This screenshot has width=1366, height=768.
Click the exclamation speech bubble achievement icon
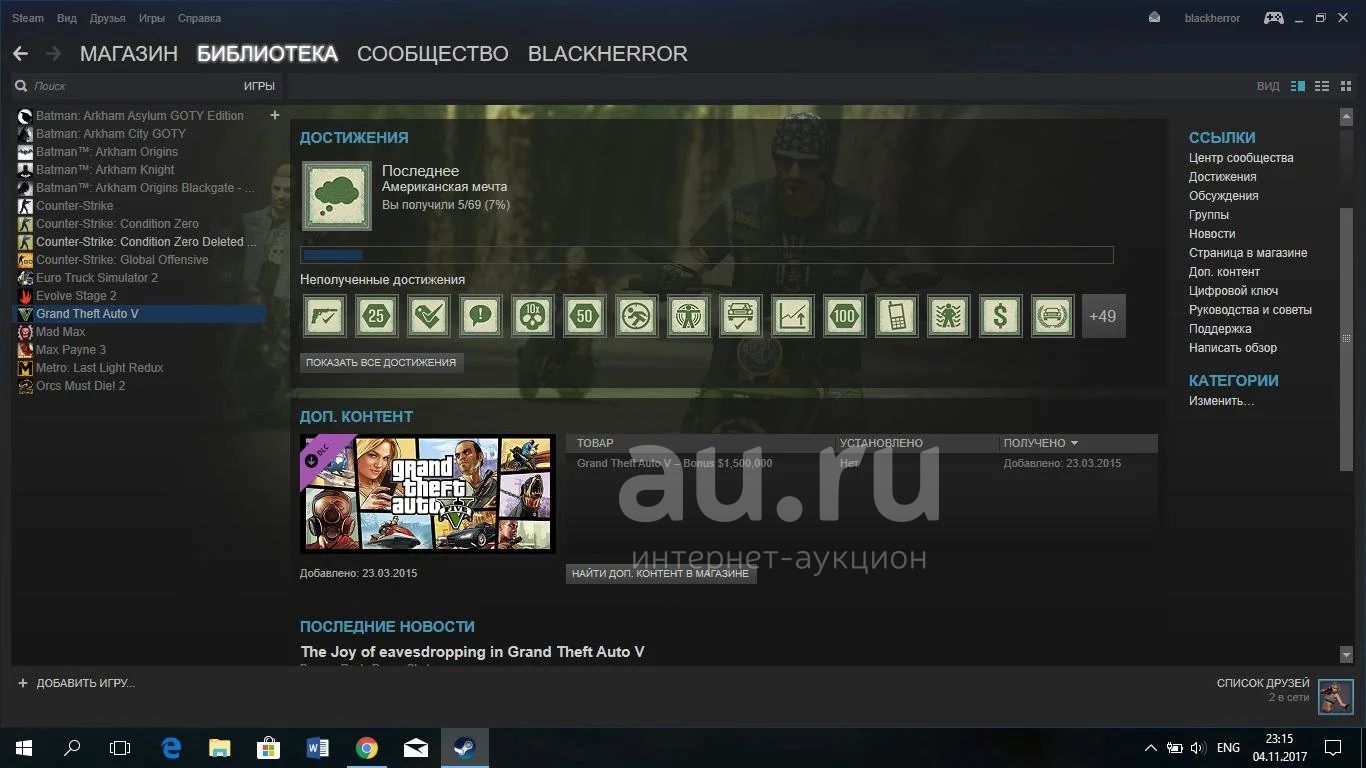pyautogui.click(x=481, y=316)
